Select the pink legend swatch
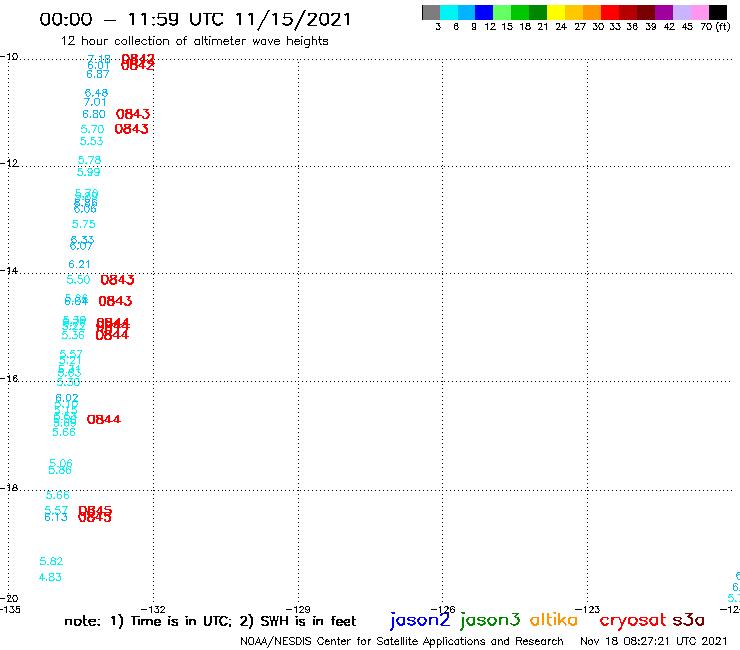The height and width of the screenshot is (650, 740). 699,12
